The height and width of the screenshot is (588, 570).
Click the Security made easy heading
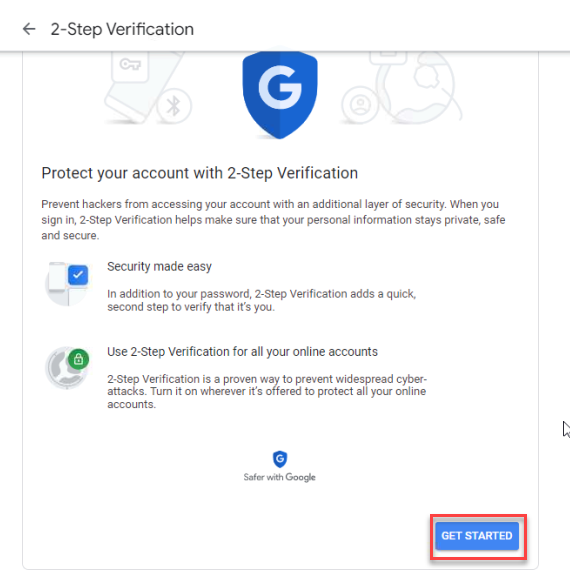(159, 267)
